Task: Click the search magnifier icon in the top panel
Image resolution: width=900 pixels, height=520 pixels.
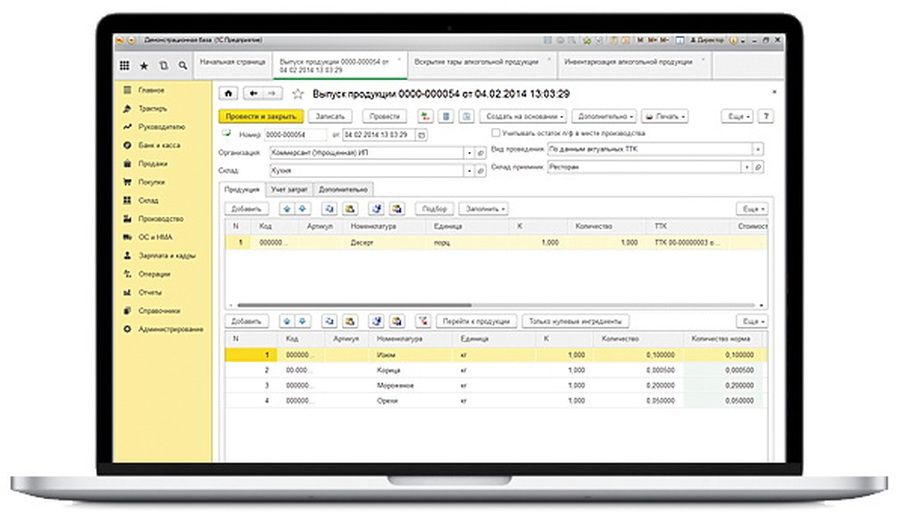Action: pos(183,65)
